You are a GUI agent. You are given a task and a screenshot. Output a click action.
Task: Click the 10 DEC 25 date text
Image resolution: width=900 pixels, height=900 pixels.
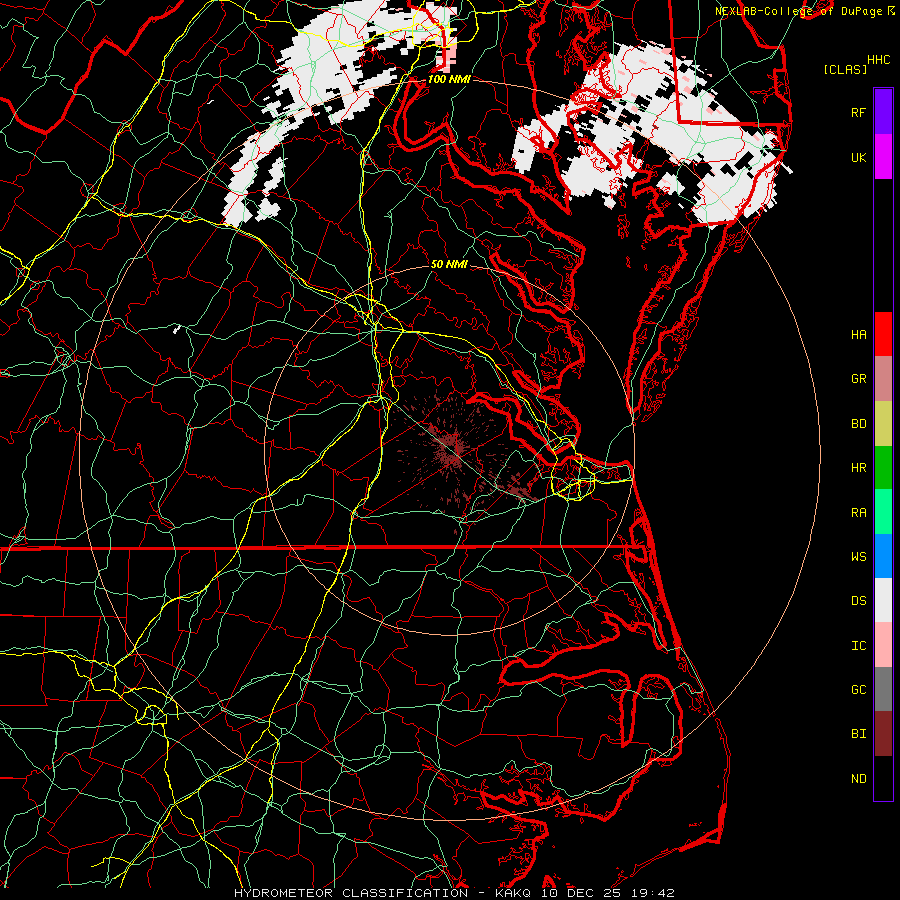coord(580,893)
